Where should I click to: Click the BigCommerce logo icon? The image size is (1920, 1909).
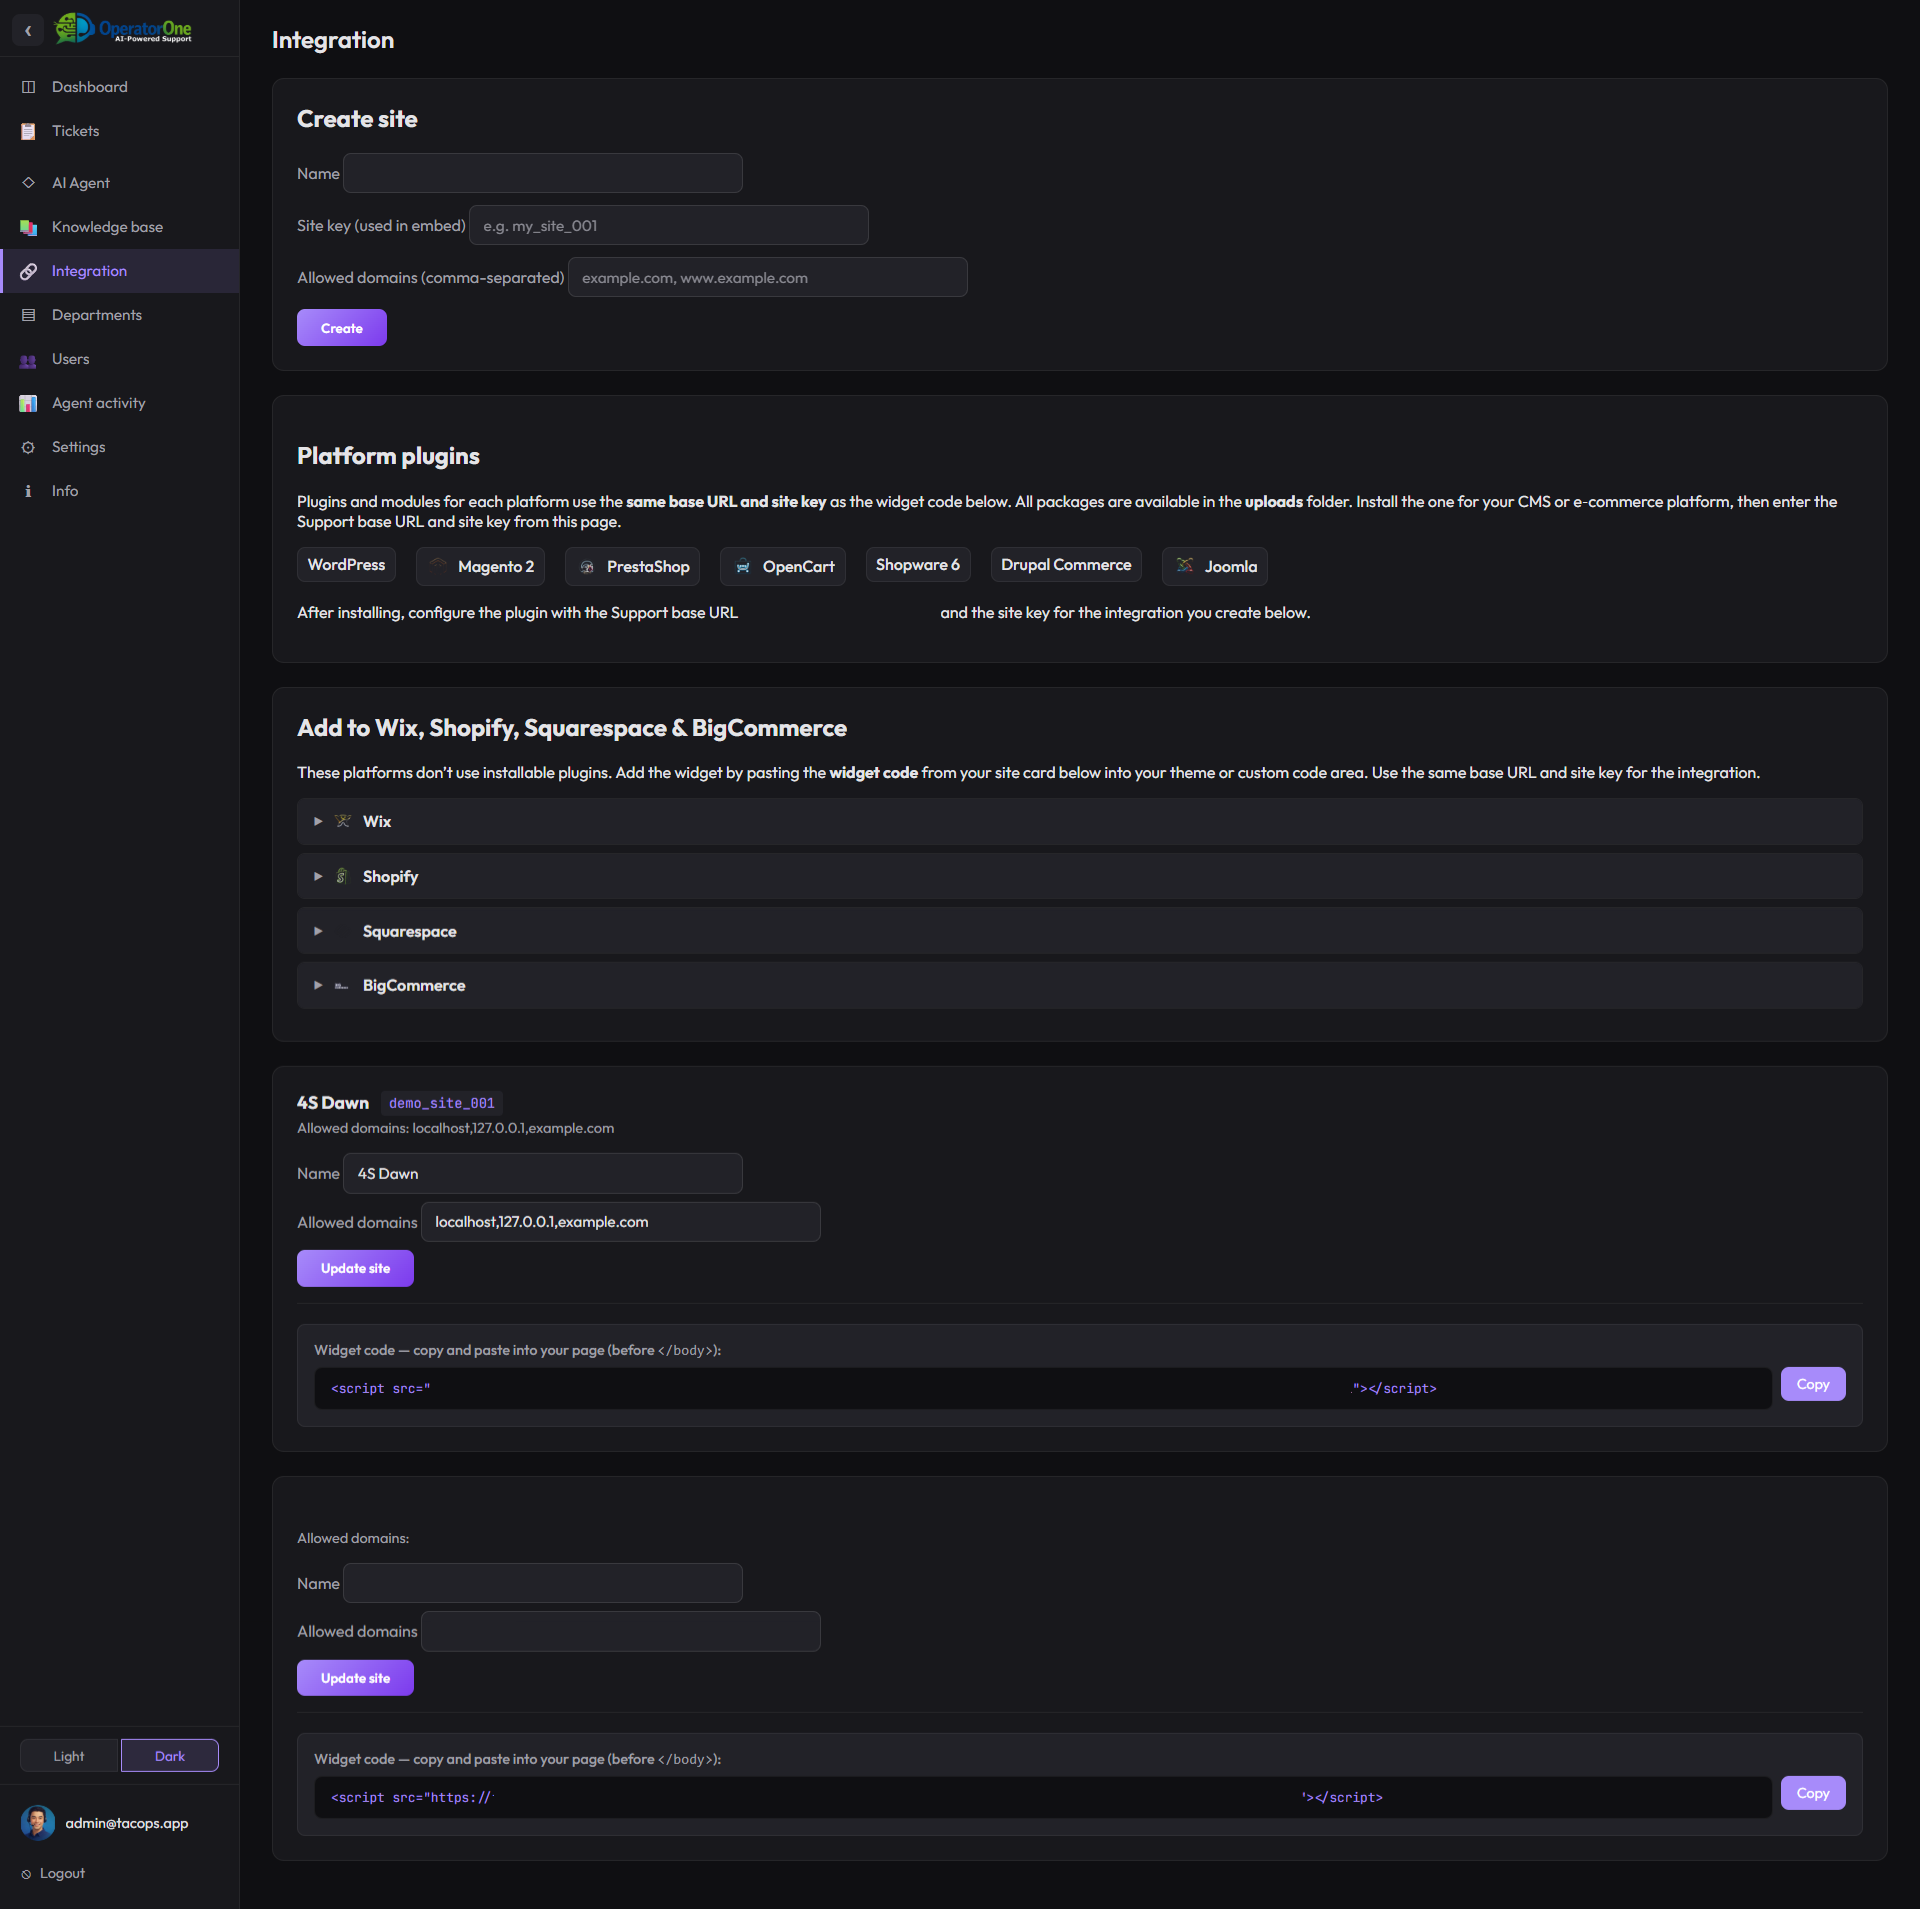(342, 986)
